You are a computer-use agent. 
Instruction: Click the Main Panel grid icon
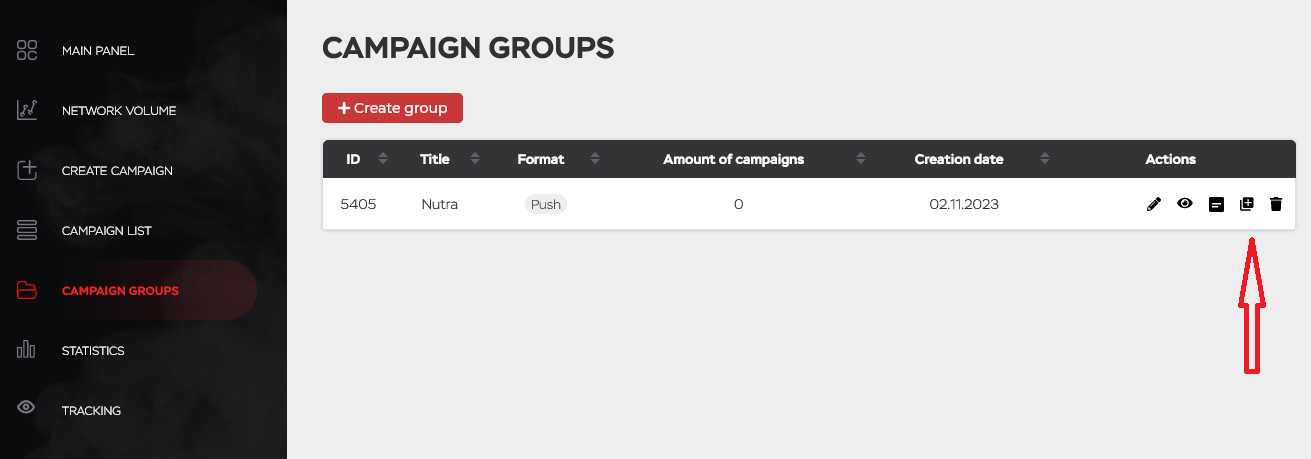click(27, 50)
